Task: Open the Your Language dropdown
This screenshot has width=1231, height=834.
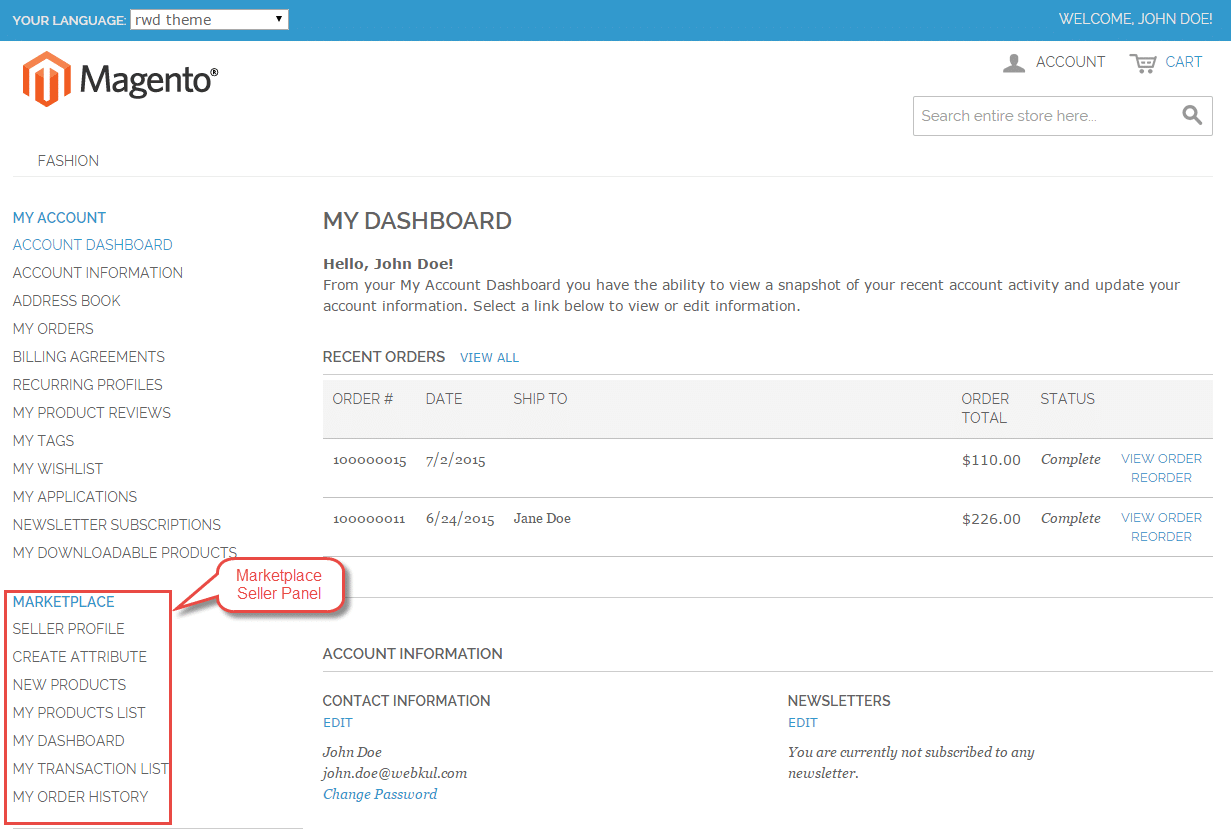Action: [x=209, y=20]
